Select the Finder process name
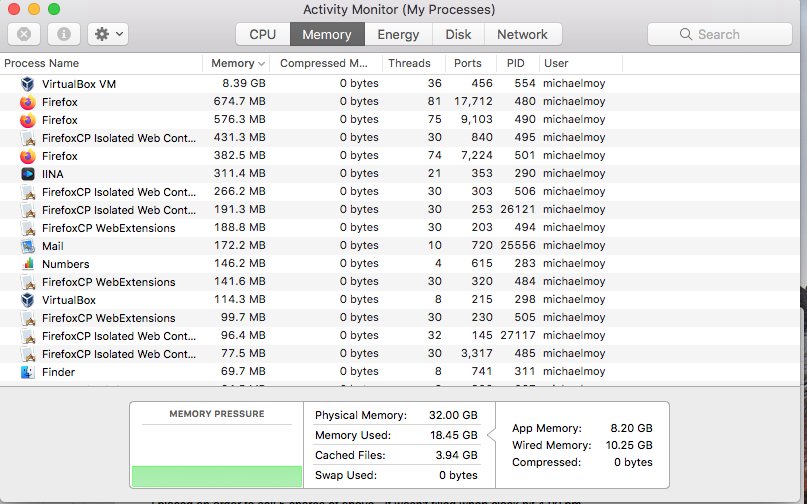This screenshot has height=504, width=807. (58, 372)
